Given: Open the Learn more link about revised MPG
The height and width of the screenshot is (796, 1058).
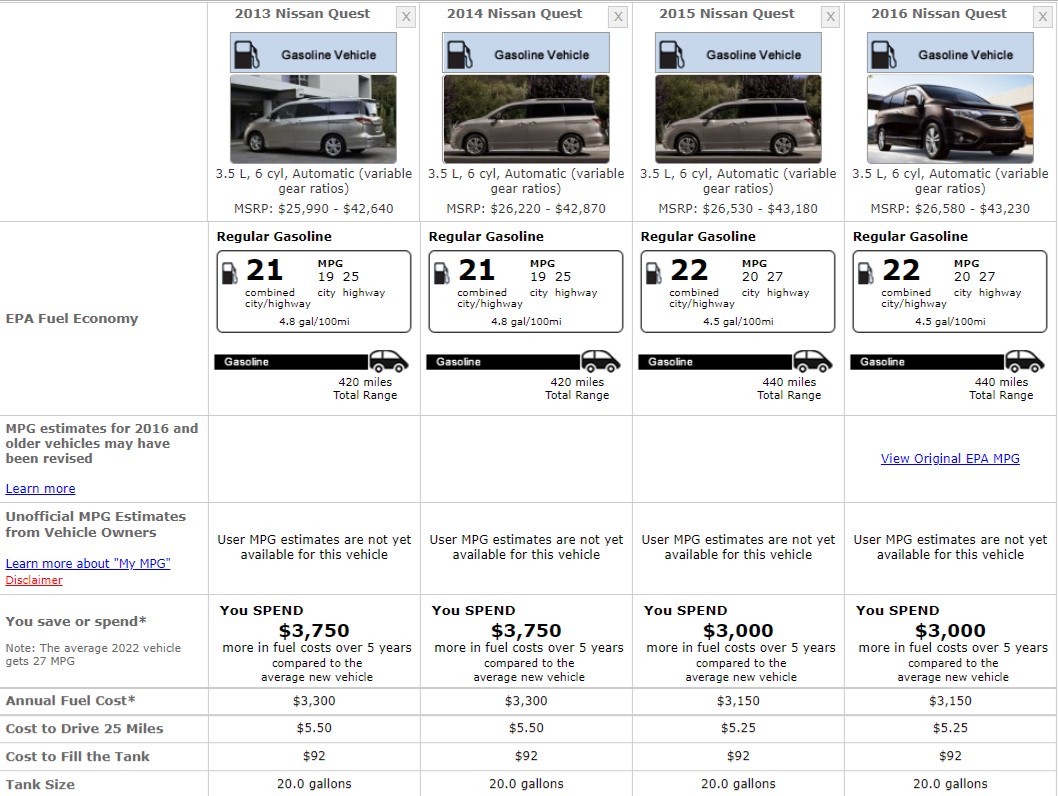Looking at the screenshot, I should point(40,488).
